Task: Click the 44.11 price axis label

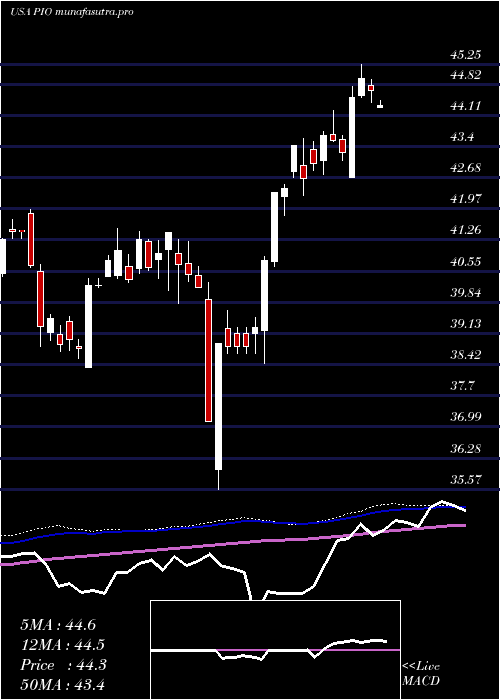Action: pos(466,106)
